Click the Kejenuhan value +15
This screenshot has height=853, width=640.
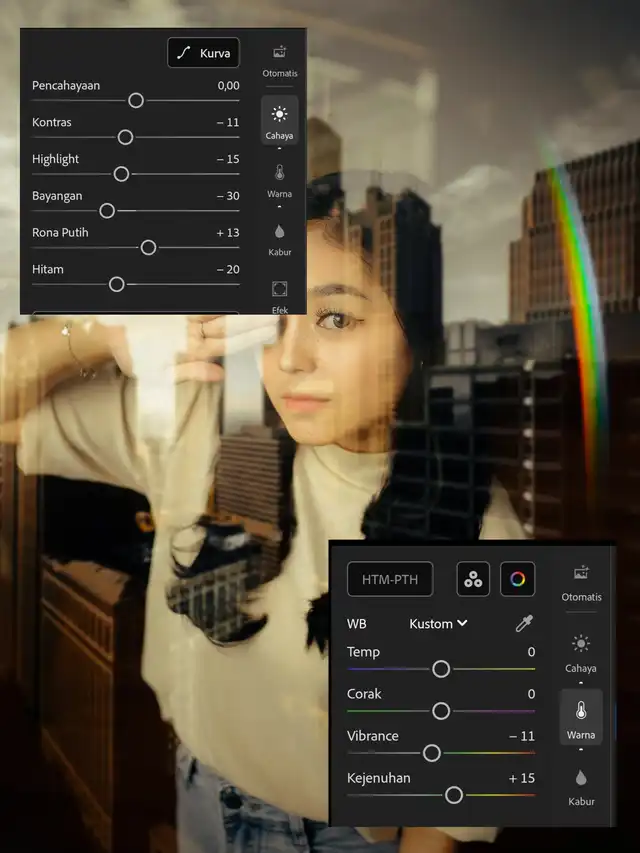[x=521, y=778]
